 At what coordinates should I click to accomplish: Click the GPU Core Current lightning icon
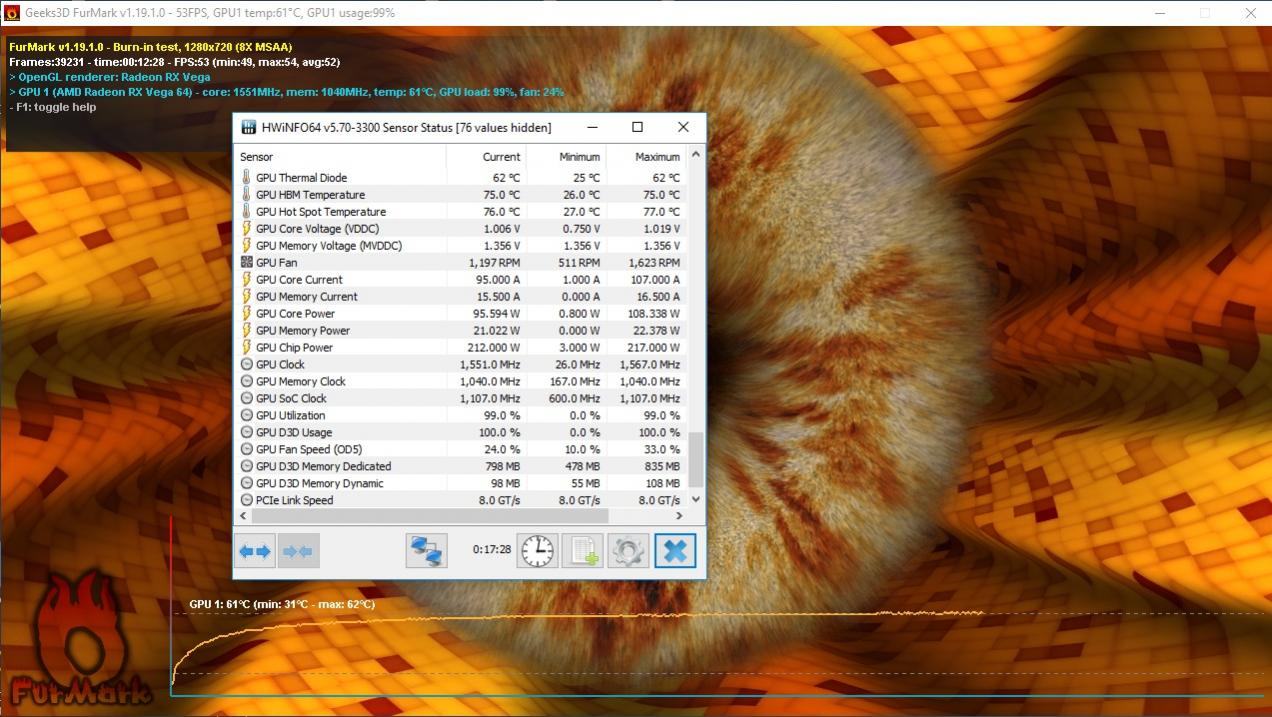click(x=246, y=279)
